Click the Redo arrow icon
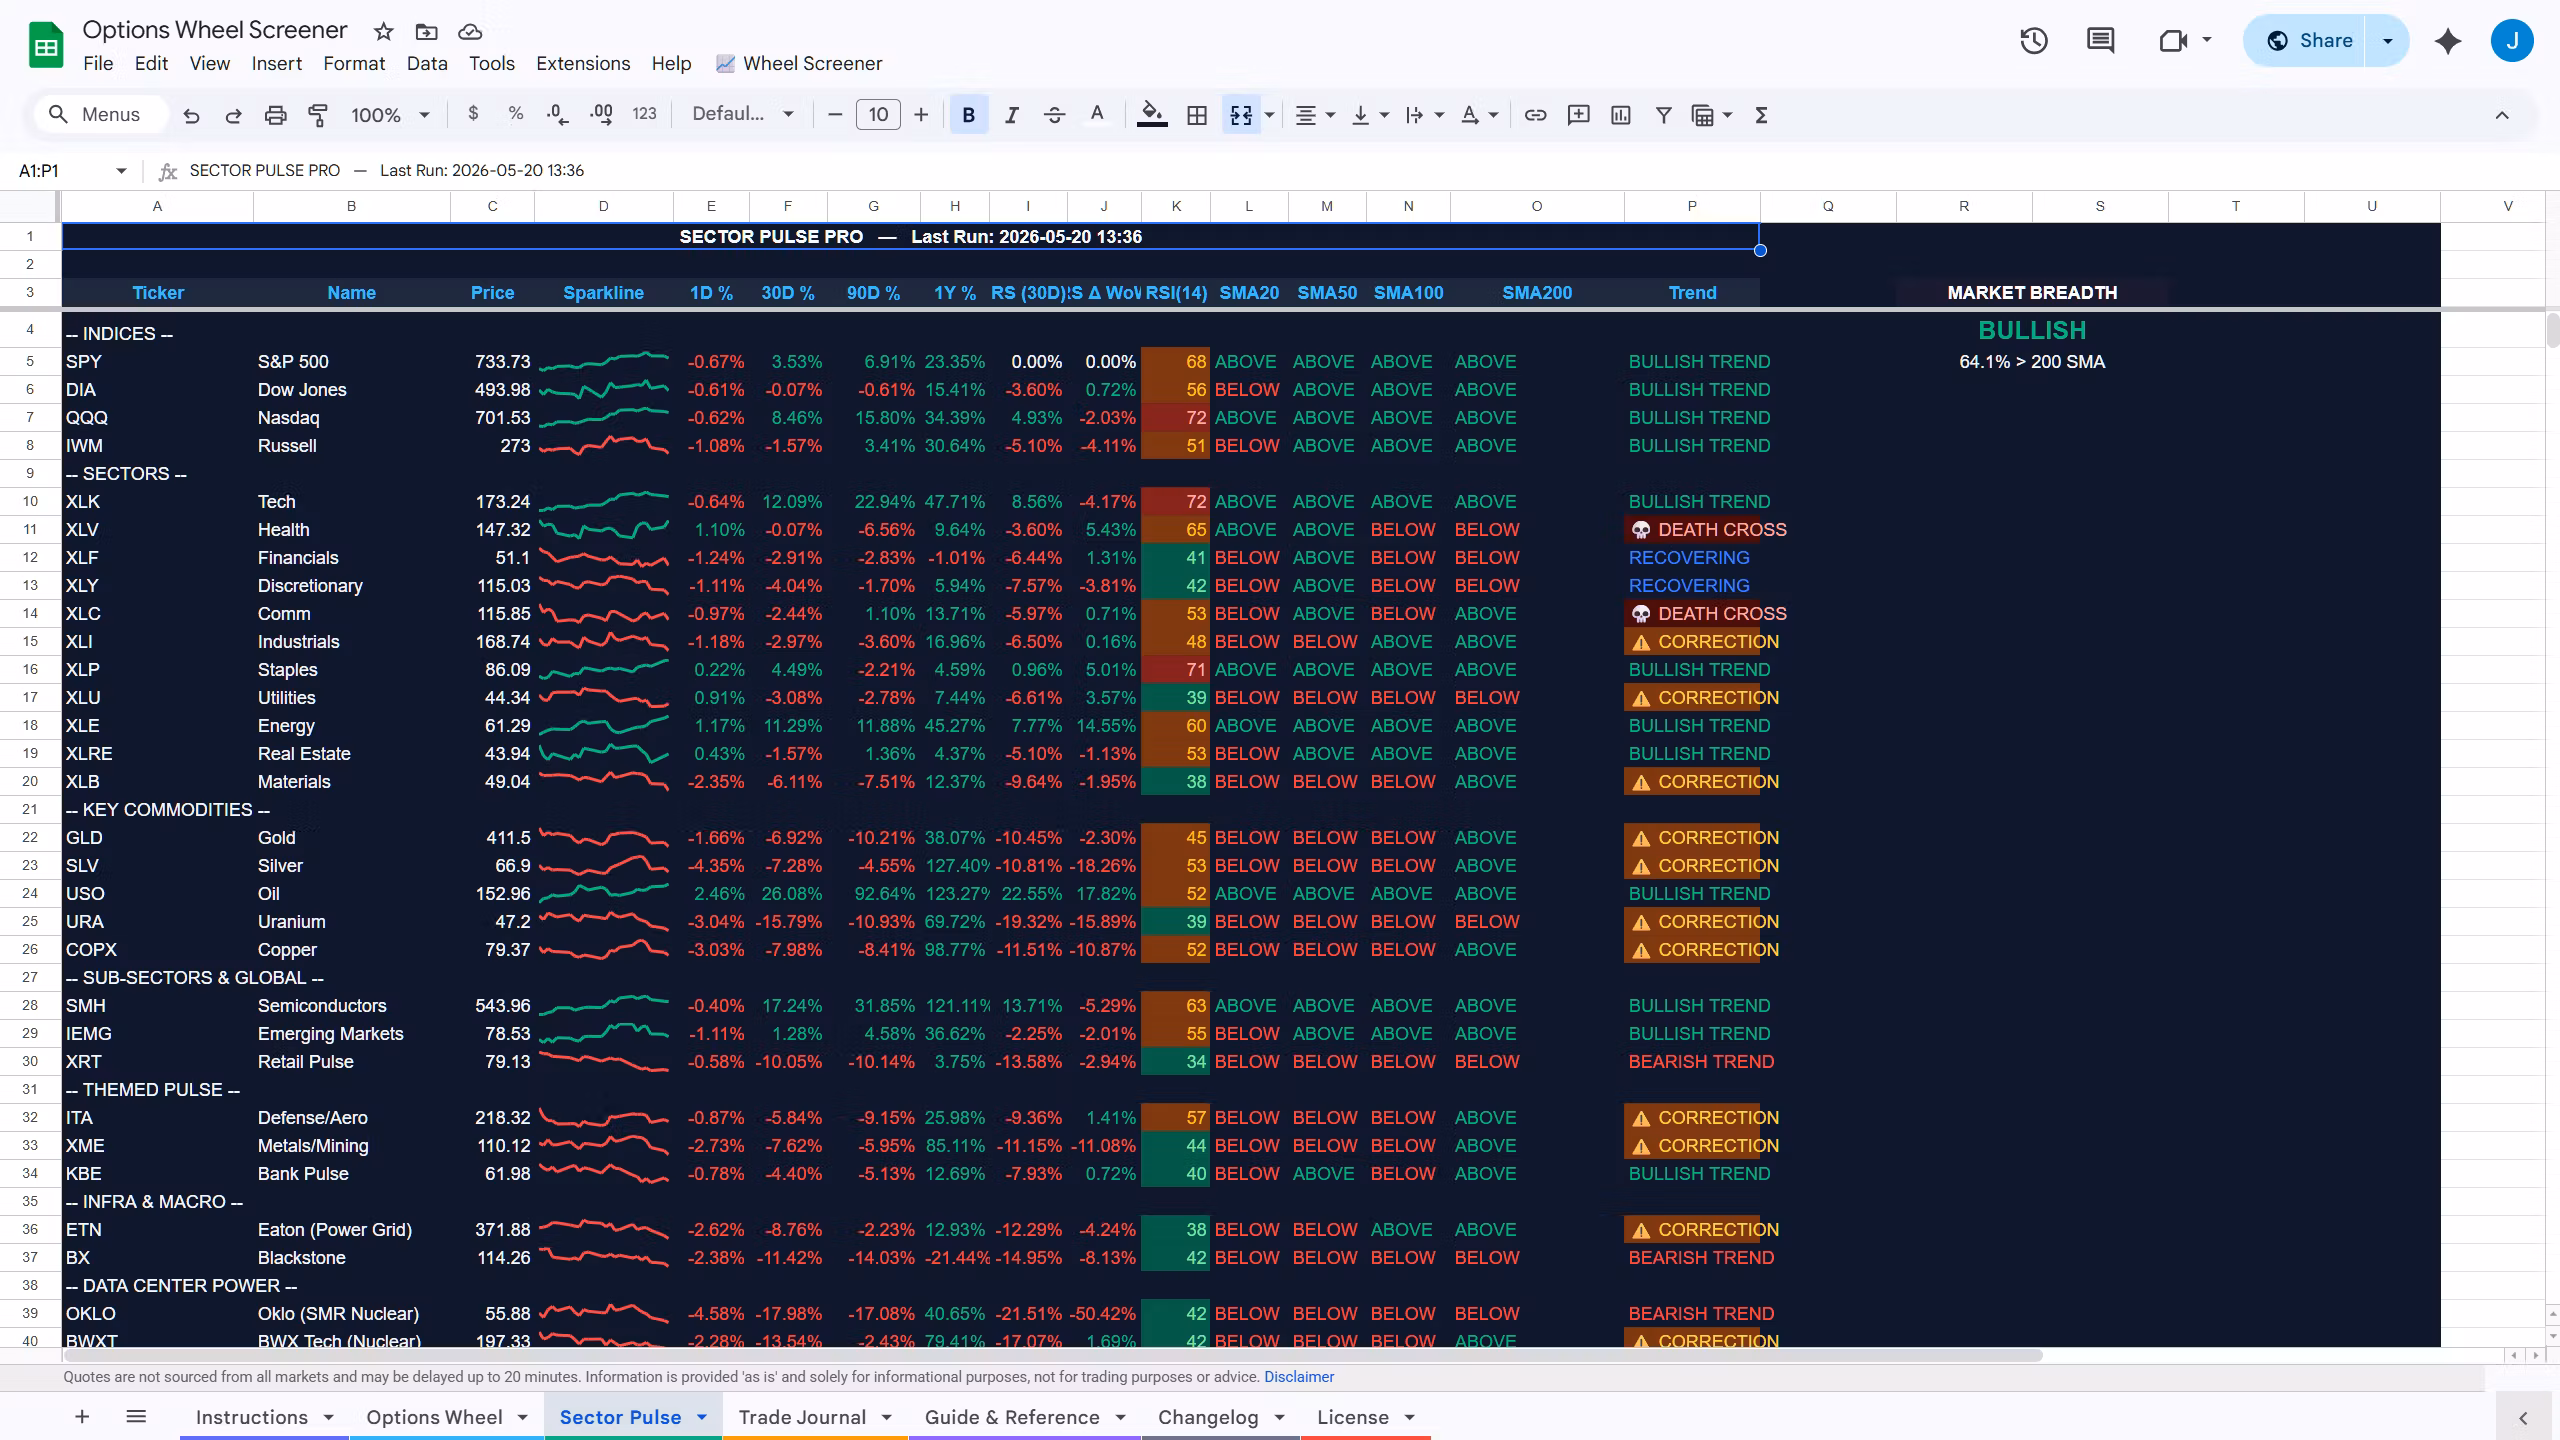The width and height of the screenshot is (2560, 1440). pyautogui.click(x=233, y=115)
